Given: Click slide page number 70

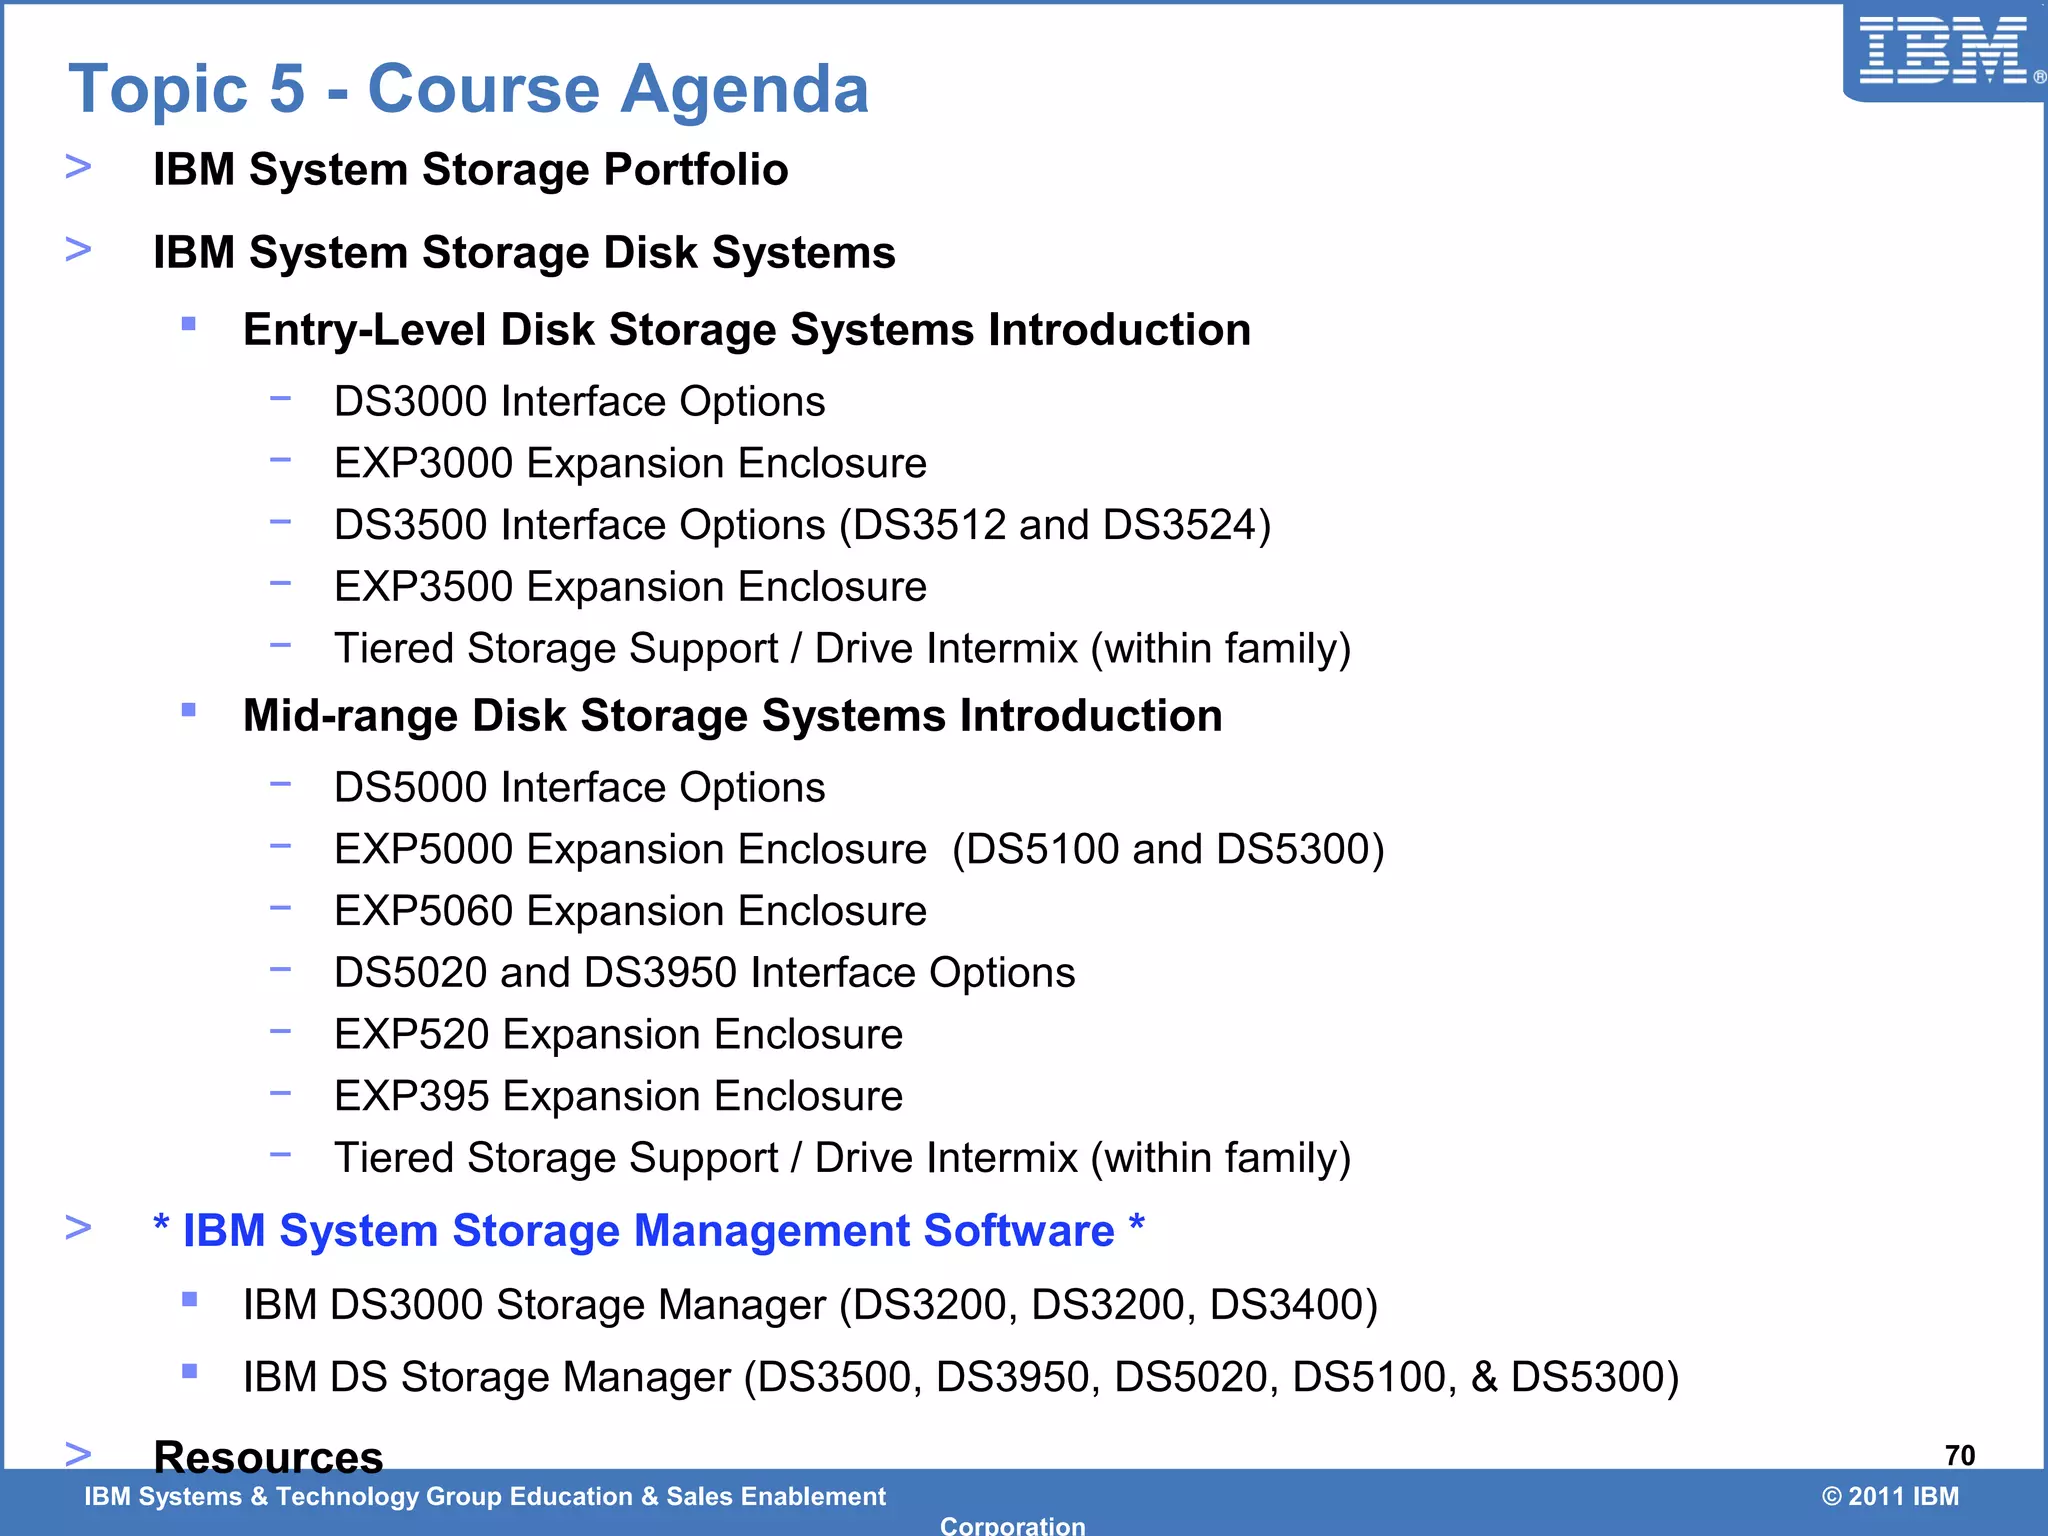Looking at the screenshot, I should tap(1960, 1456).
